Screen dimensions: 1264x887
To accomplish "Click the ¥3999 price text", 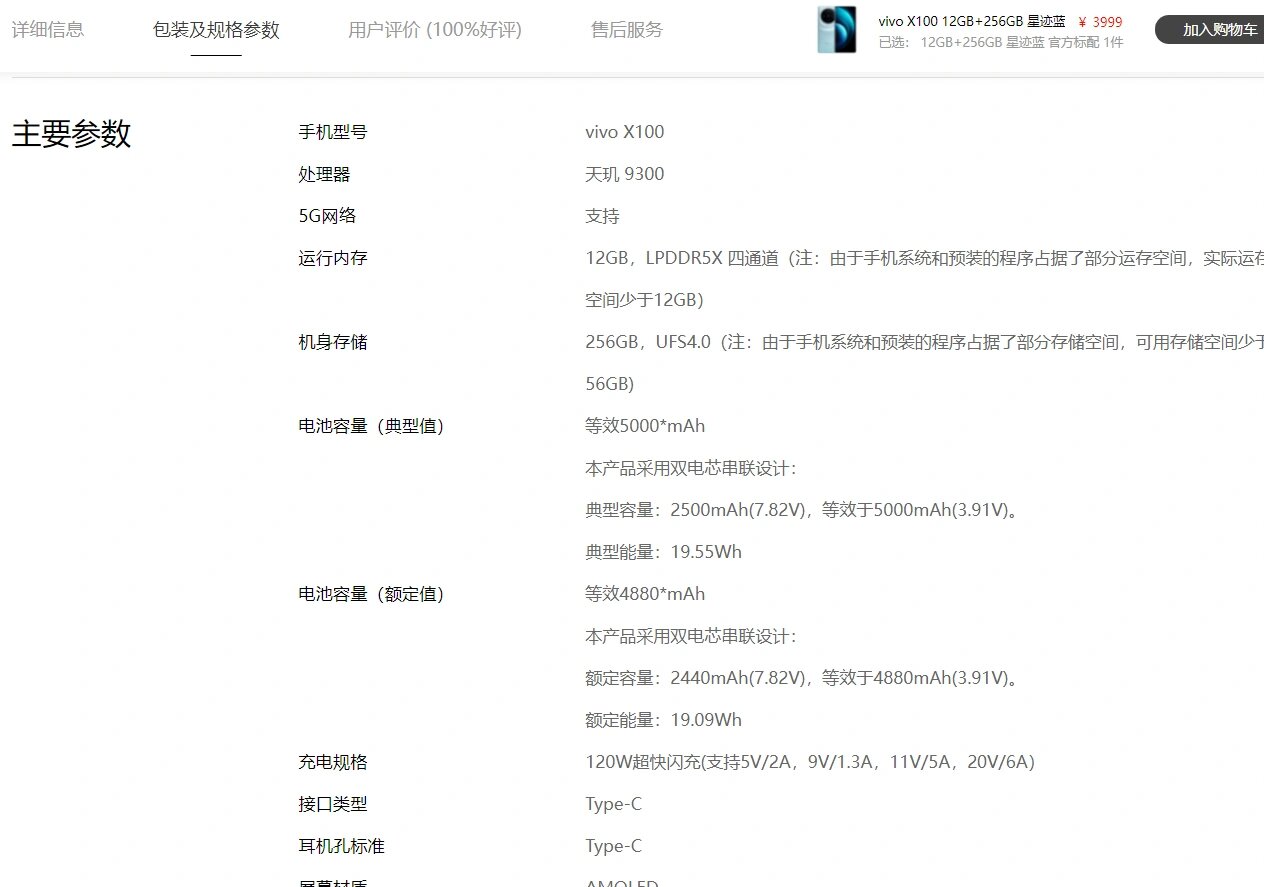I will [x=1100, y=22].
